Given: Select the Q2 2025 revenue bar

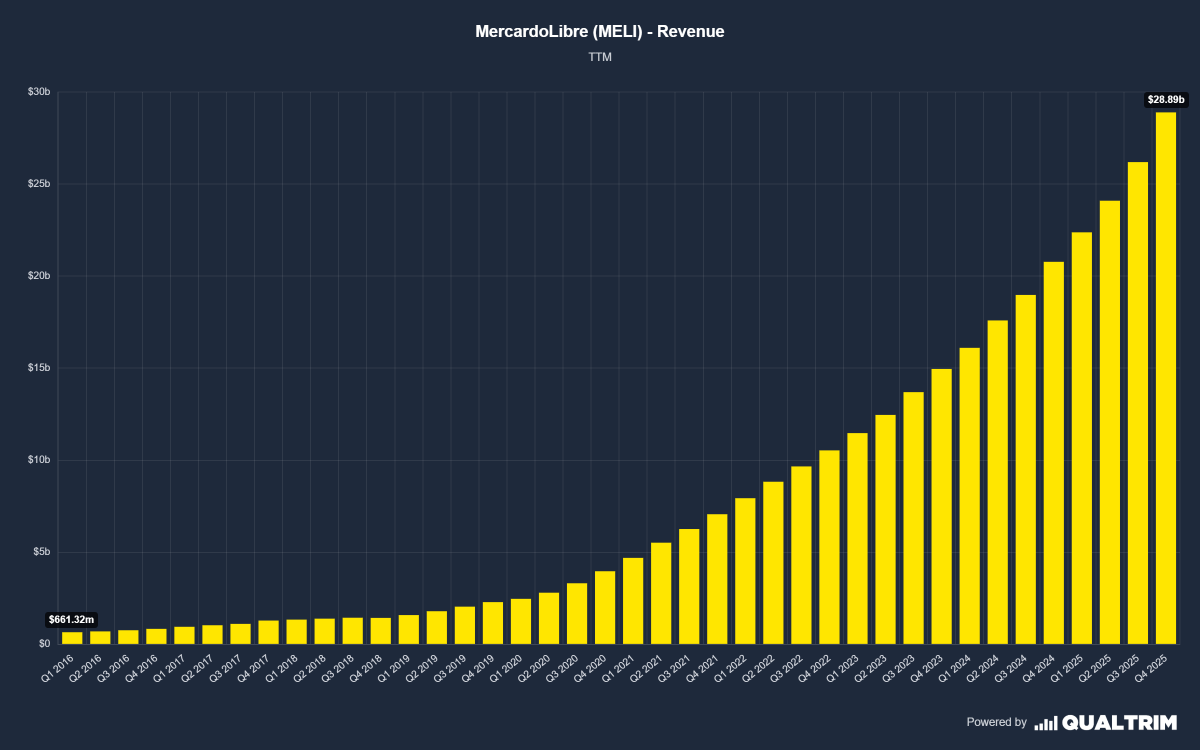Looking at the screenshot, I should [x=1110, y=422].
